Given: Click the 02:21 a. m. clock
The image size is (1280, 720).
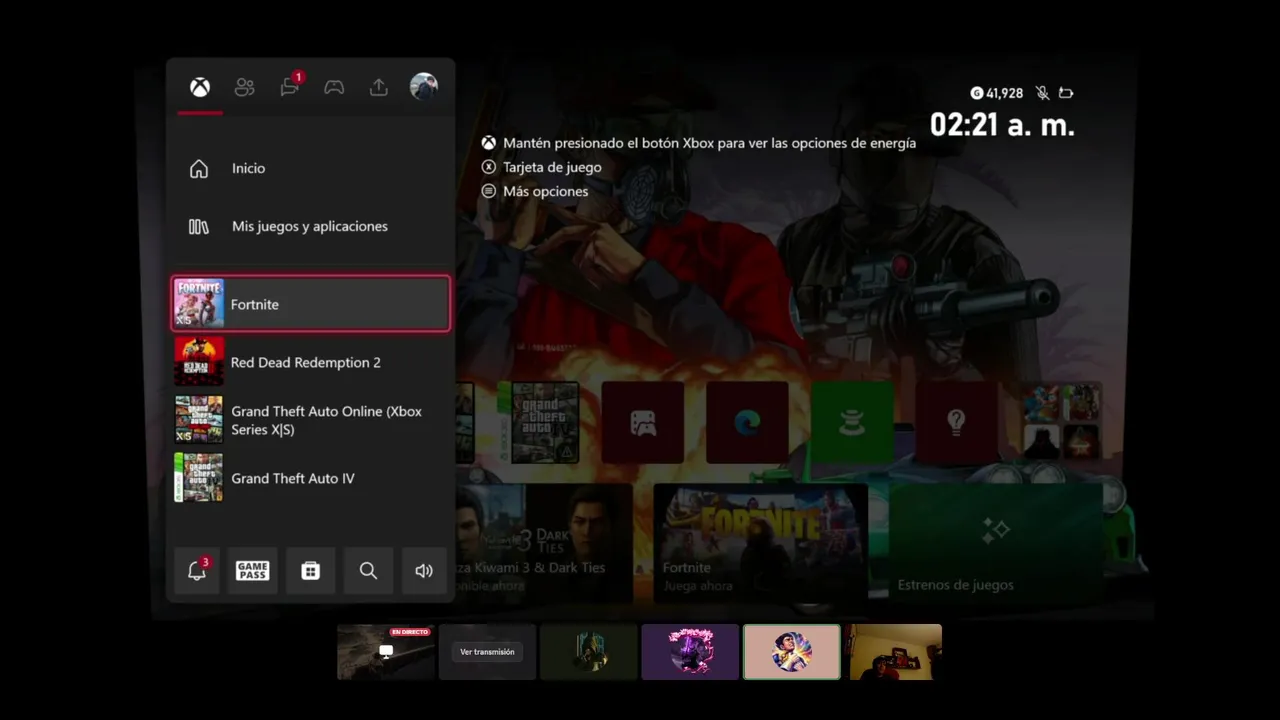Looking at the screenshot, I should point(1002,125).
